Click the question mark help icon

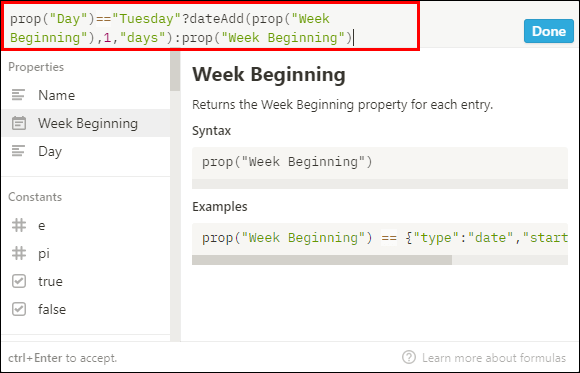[x=409, y=357]
